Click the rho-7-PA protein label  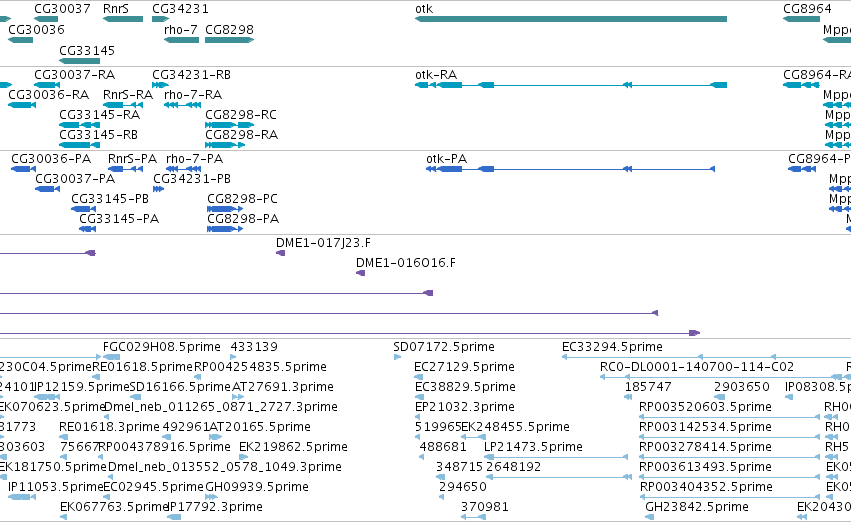(195, 159)
